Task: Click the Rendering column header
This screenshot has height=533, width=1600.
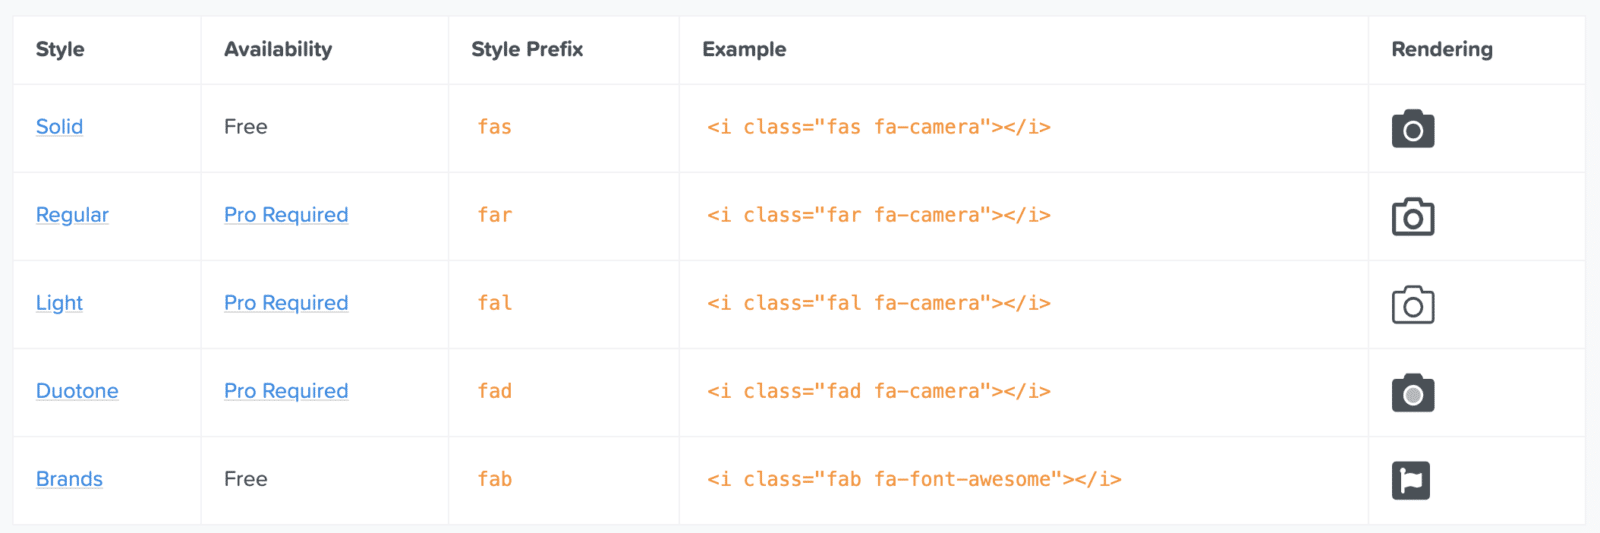Action: (x=1441, y=49)
